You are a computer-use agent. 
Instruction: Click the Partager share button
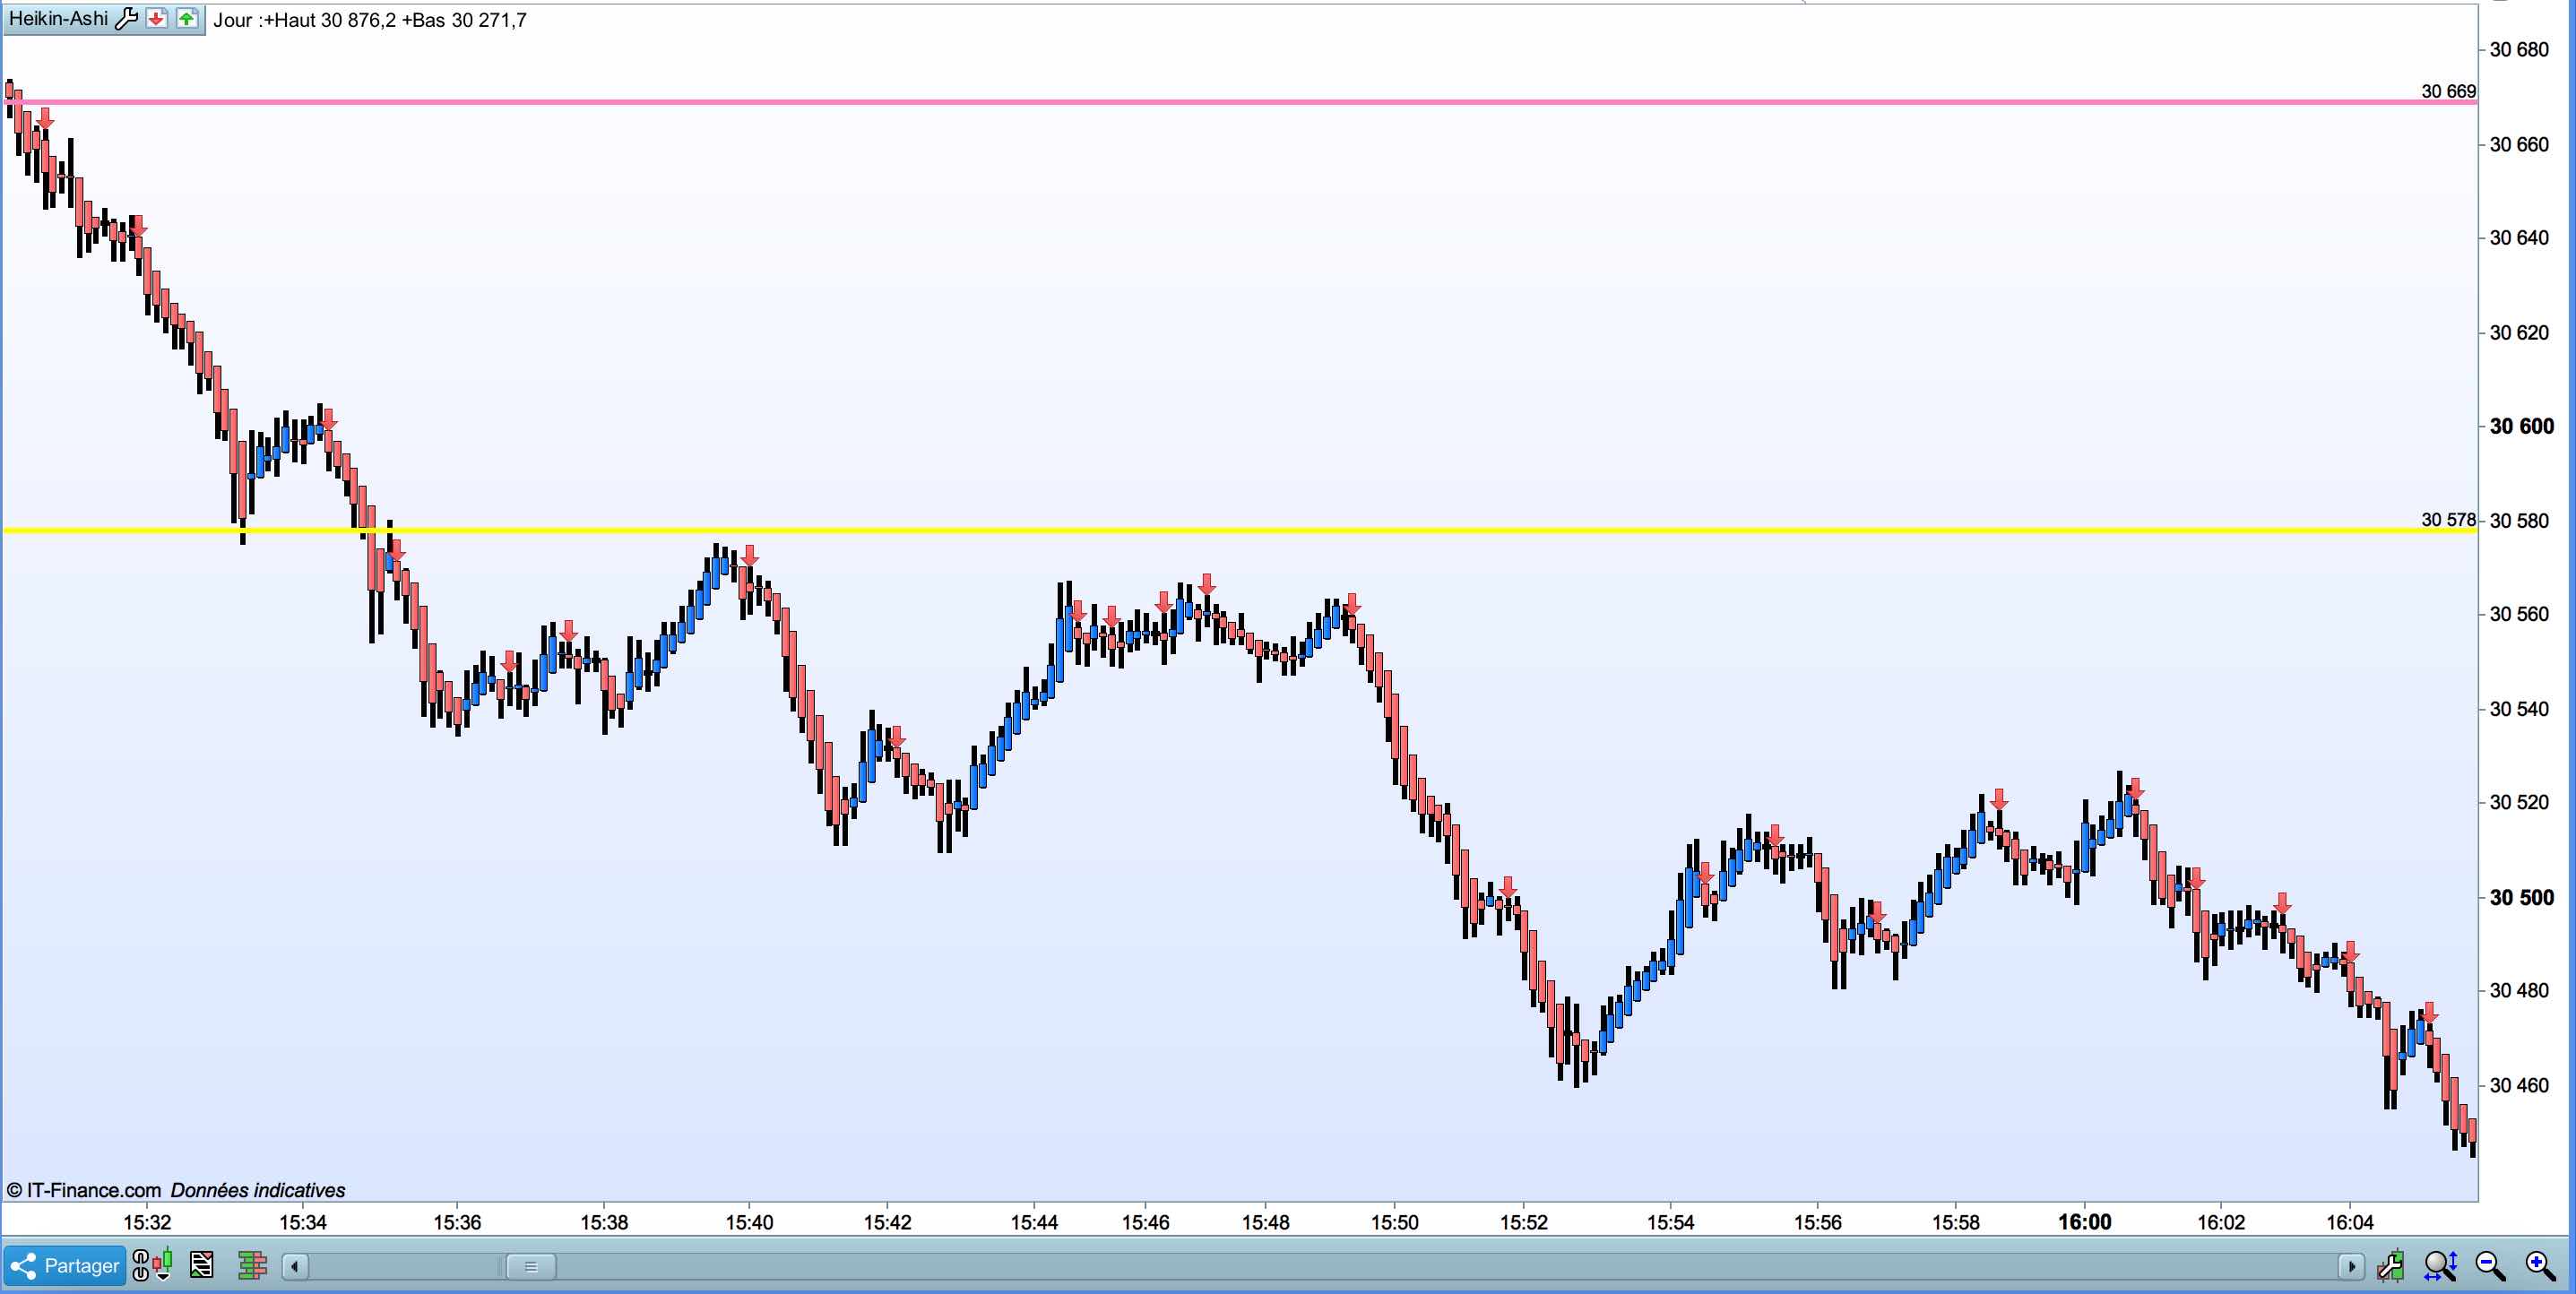65,1266
